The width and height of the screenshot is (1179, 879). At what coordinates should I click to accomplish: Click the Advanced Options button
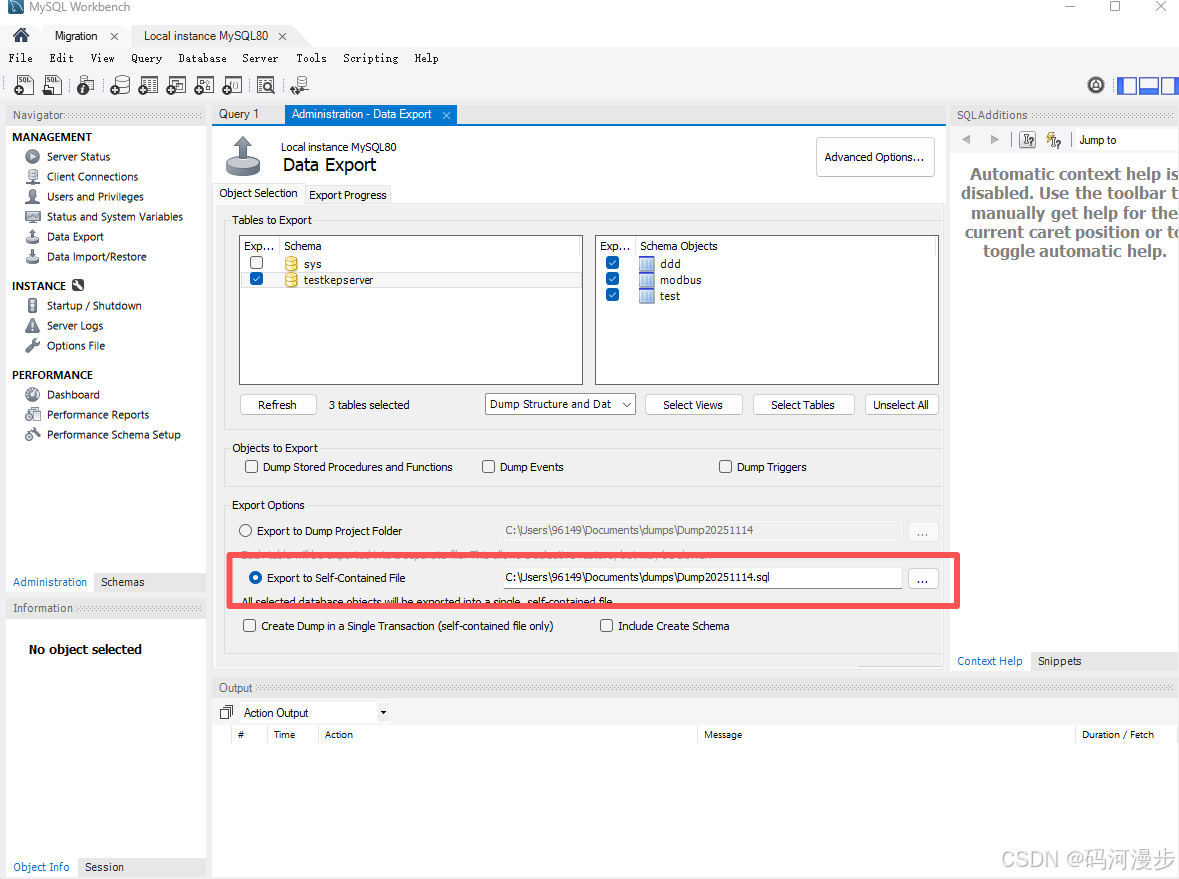pyautogui.click(x=875, y=157)
